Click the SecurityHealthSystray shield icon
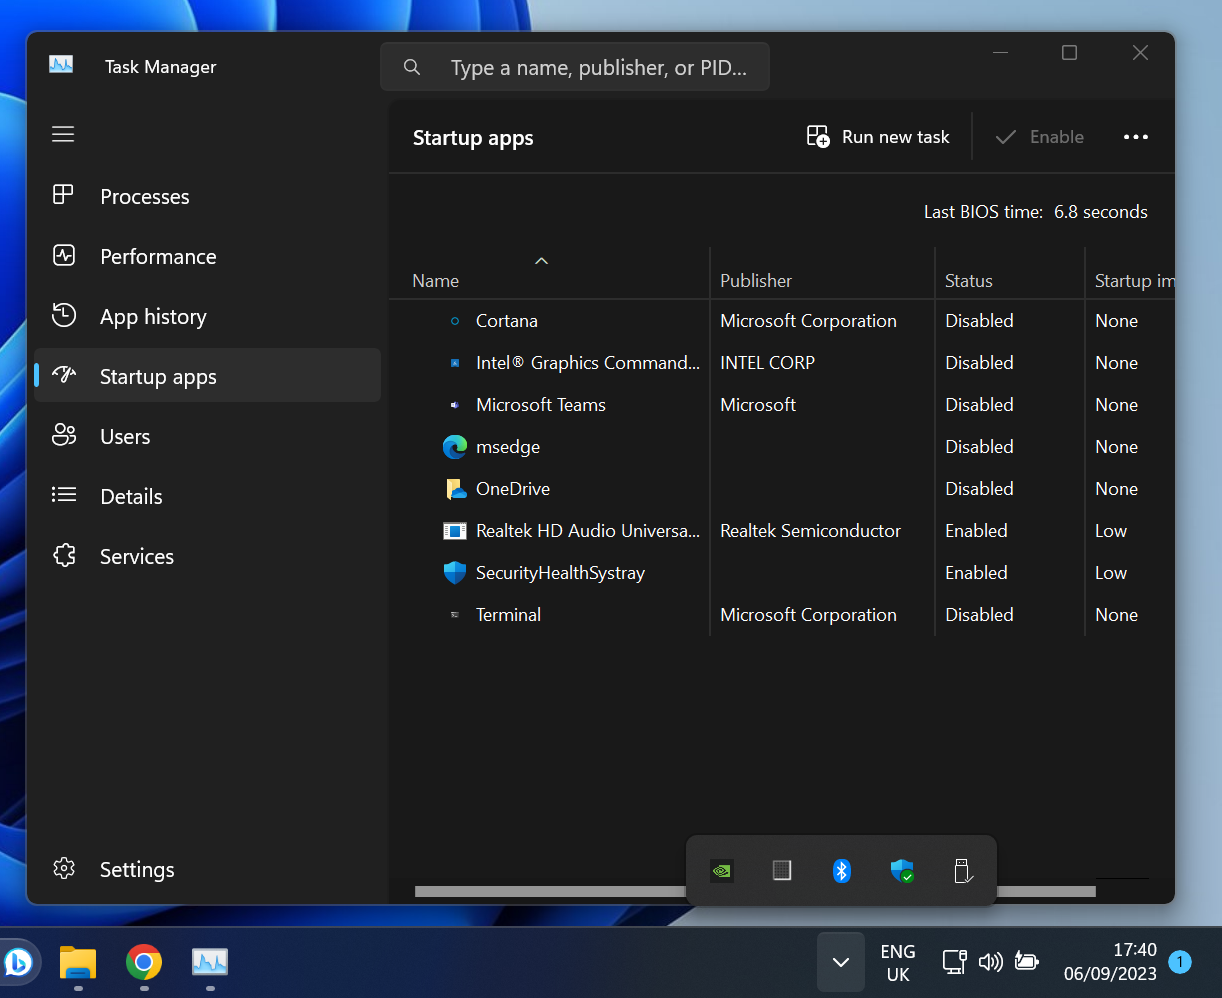1222x998 pixels. [x=455, y=573]
